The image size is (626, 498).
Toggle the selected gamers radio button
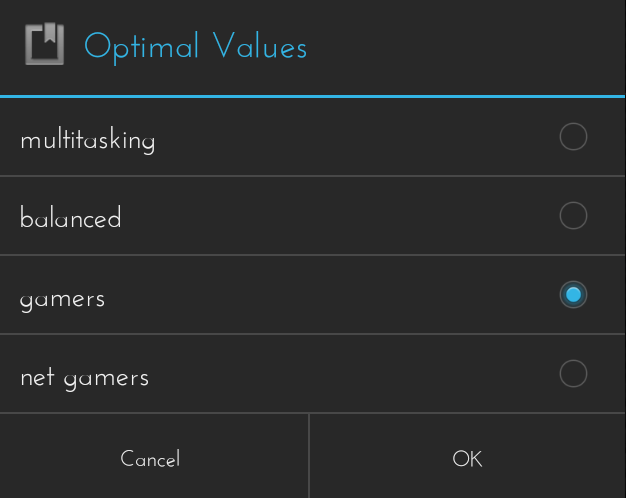point(573,295)
